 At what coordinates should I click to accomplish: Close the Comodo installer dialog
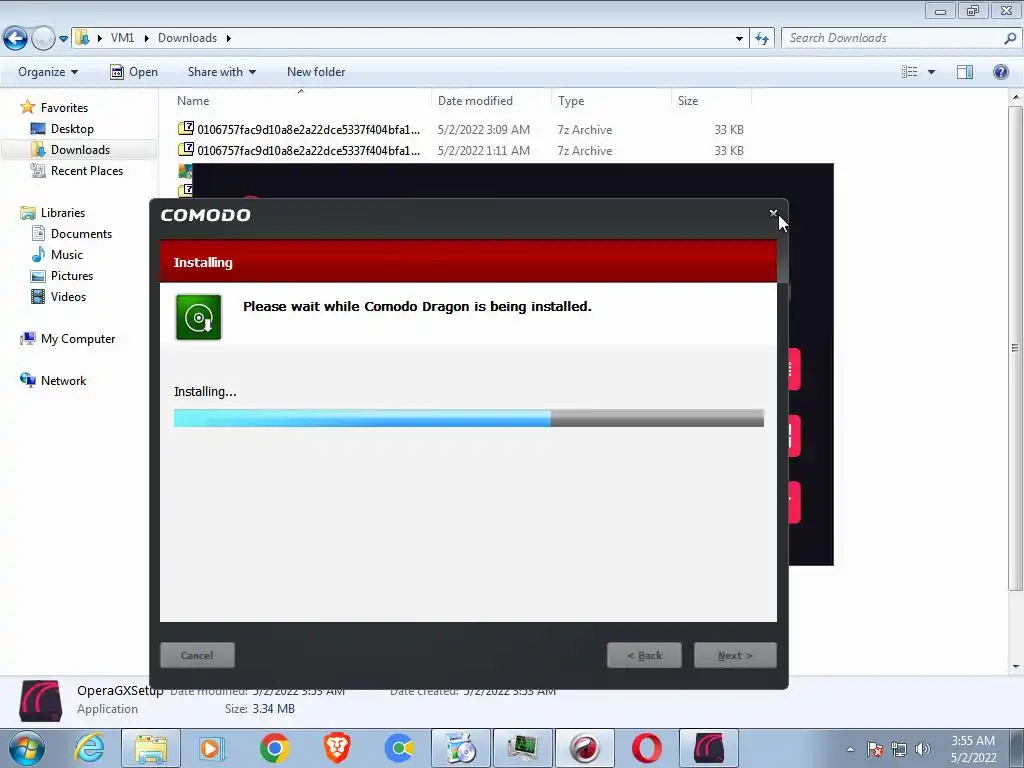[773, 213]
